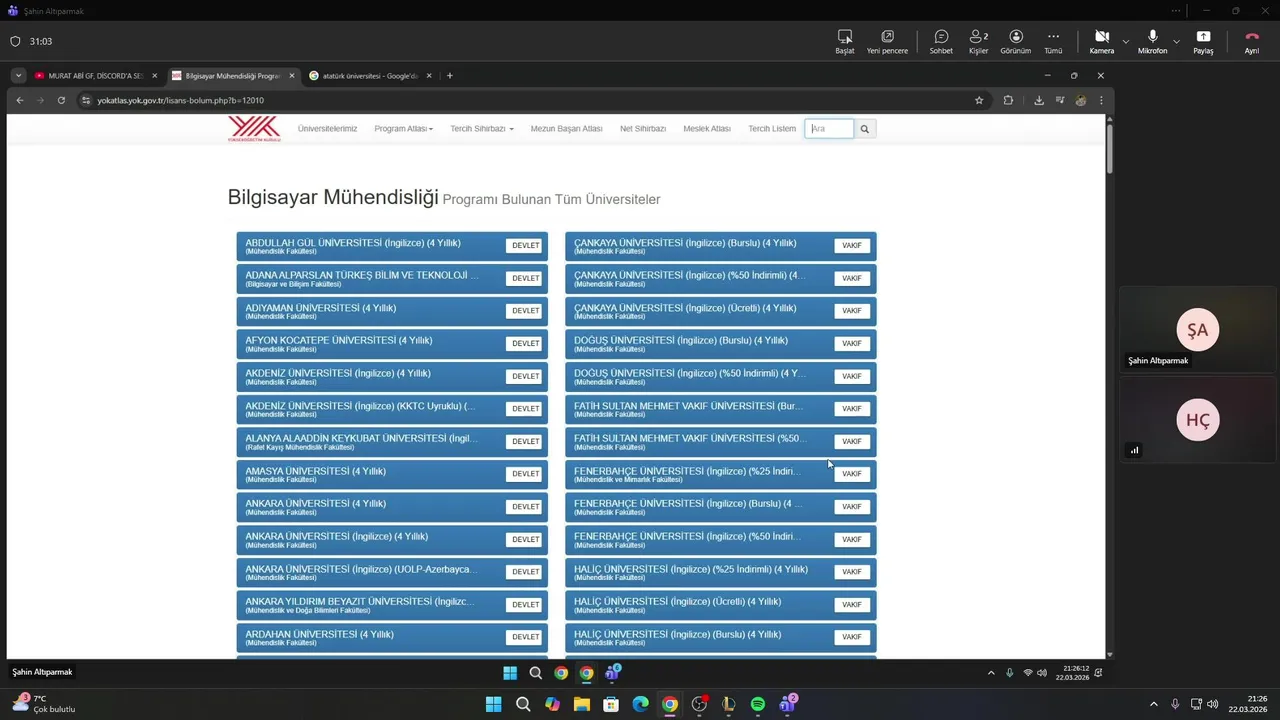The height and width of the screenshot is (720, 1280).
Task: Open the Chrome extensions puzzle icon
Action: [x=1008, y=100]
